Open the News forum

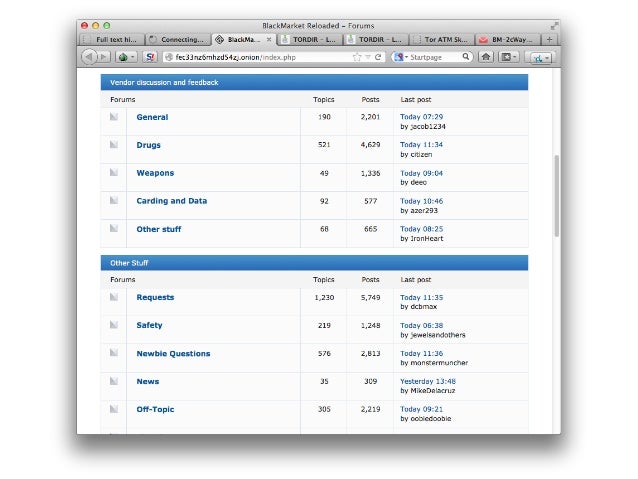148,382
